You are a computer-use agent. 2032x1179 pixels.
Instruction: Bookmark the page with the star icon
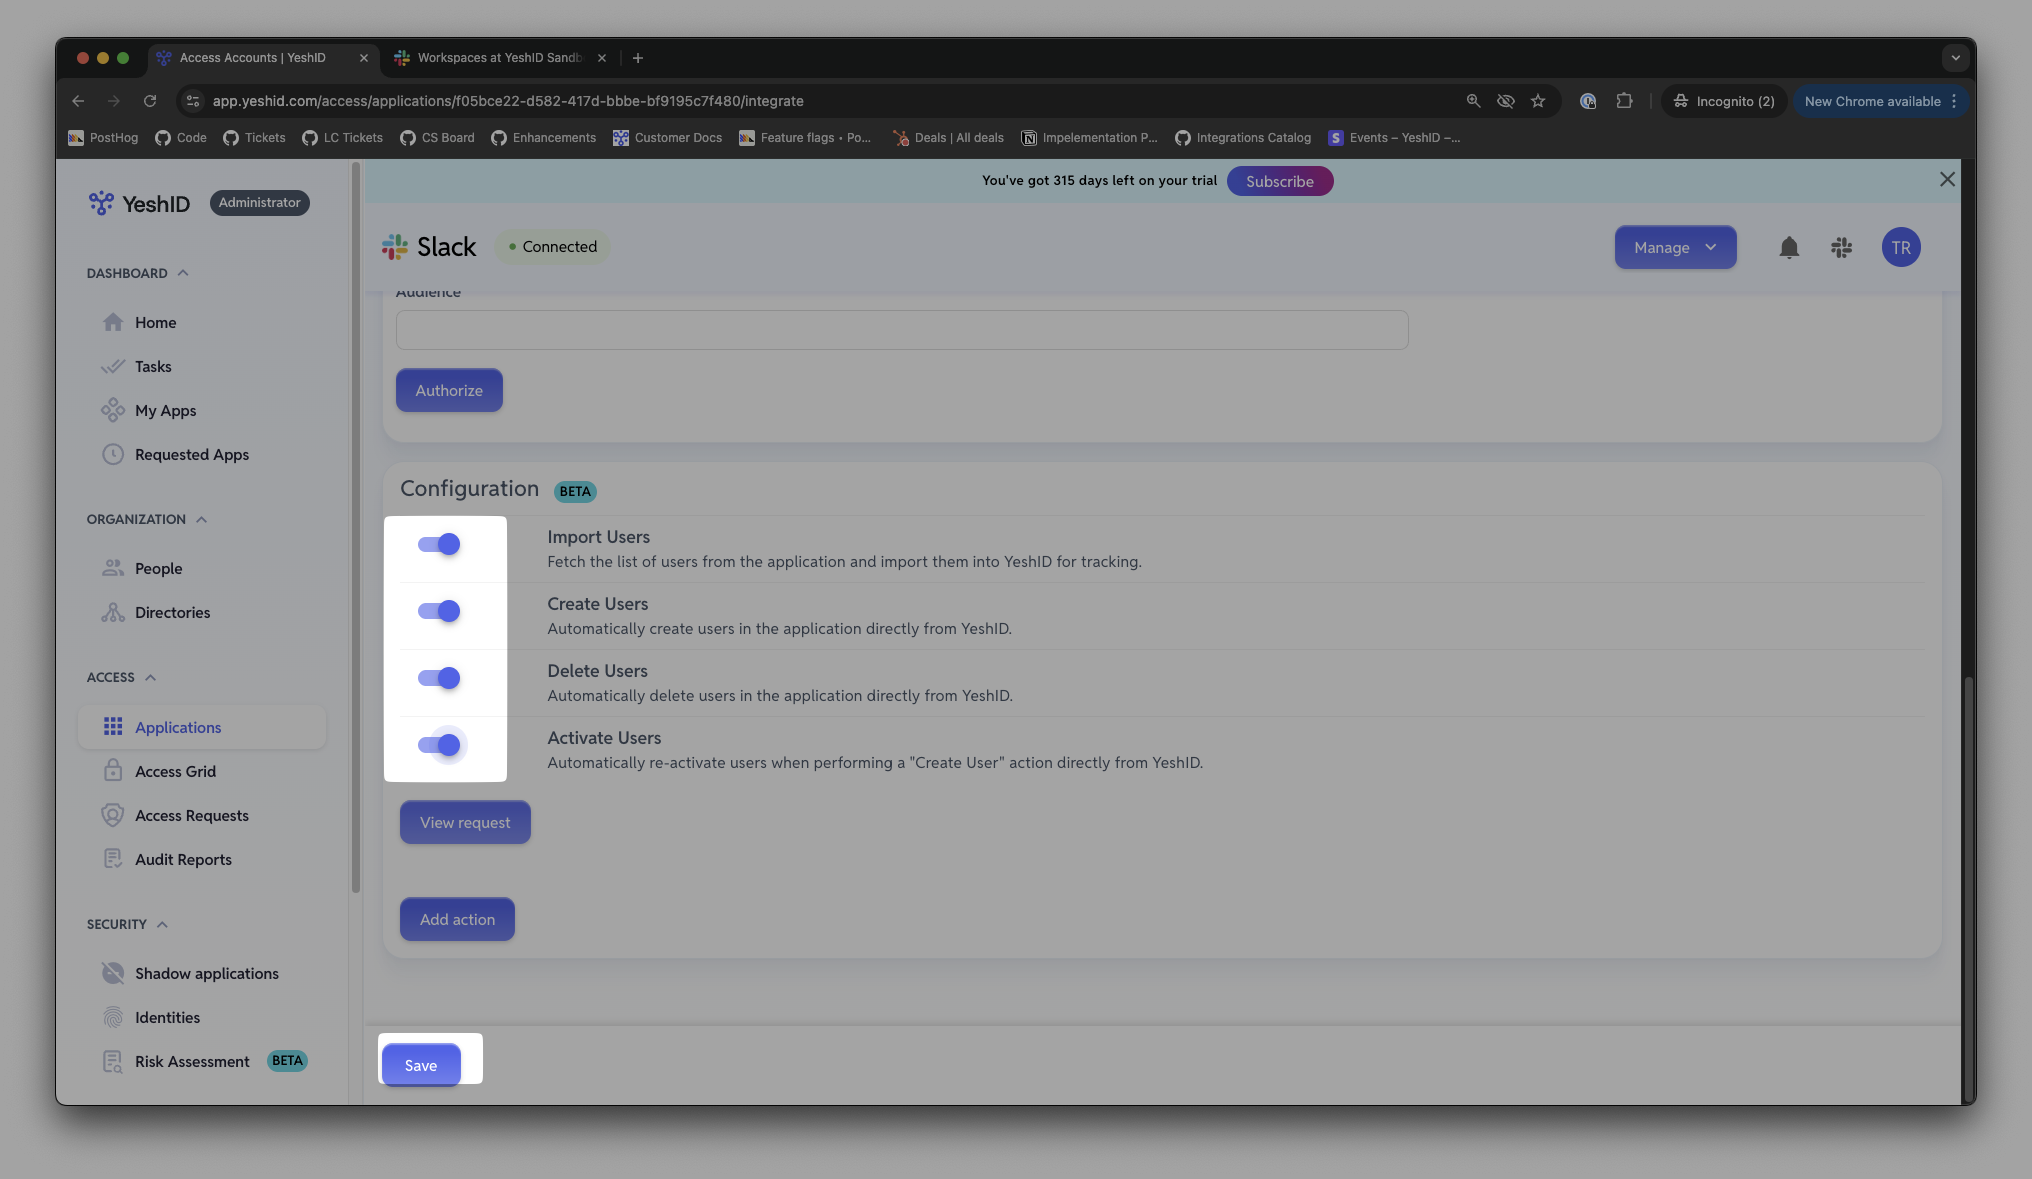pos(1537,101)
